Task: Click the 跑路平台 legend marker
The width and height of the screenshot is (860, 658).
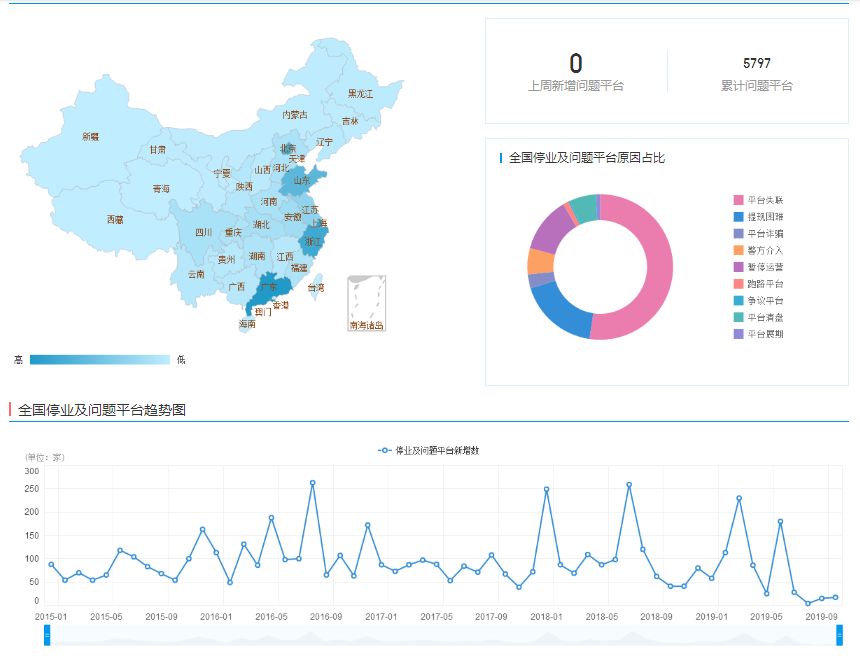Action: click(x=739, y=284)
